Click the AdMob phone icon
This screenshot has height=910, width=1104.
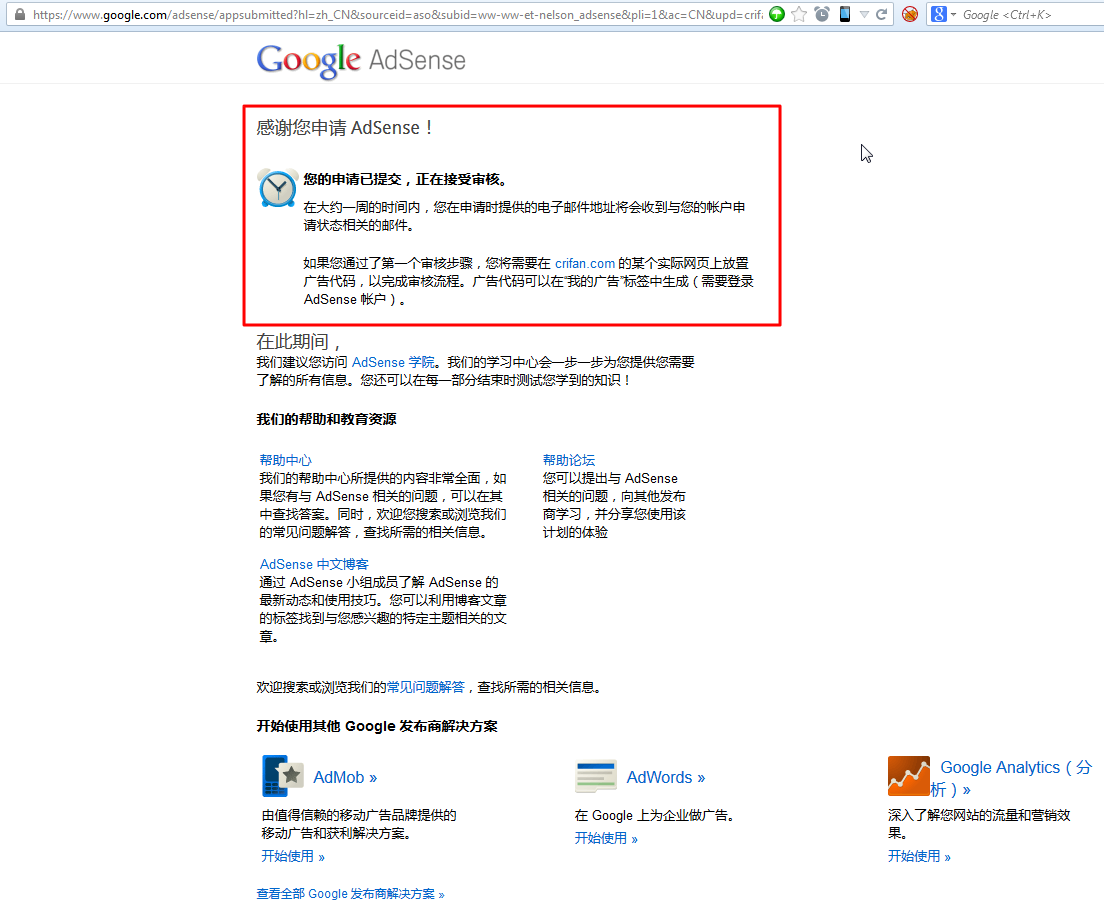(x=283, y=776)
